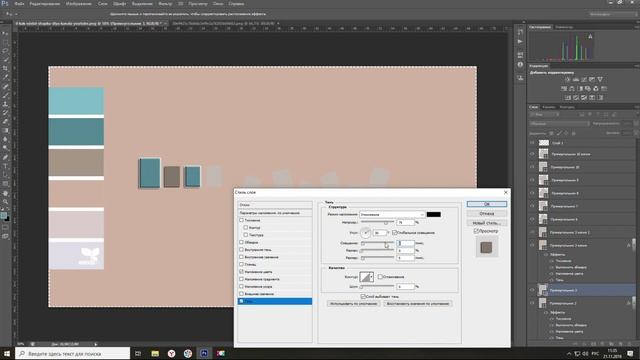Click the Смещение slider track

[378, 243]
